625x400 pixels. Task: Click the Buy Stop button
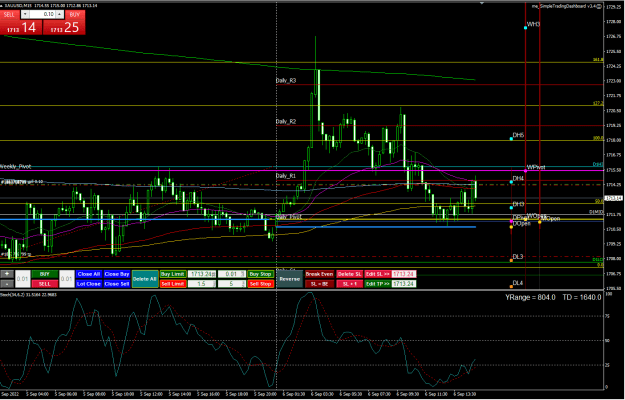(260, 274)
